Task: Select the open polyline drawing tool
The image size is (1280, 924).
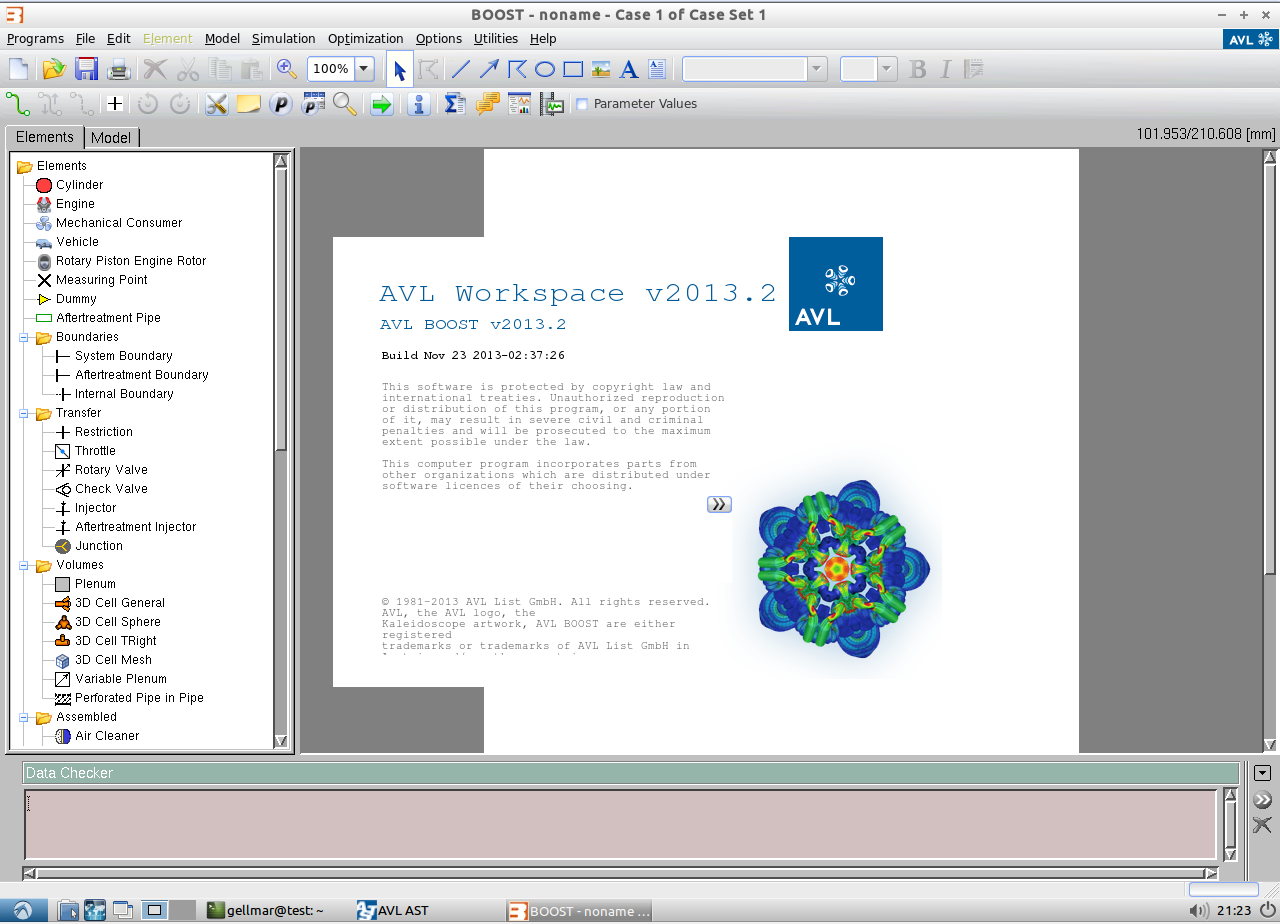Action: (517, 69)
